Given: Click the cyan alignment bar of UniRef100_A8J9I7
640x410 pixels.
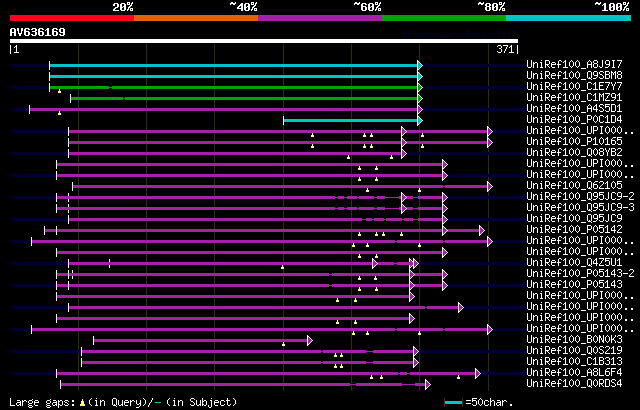Looking at the screenshot, I should coord(233,65).
